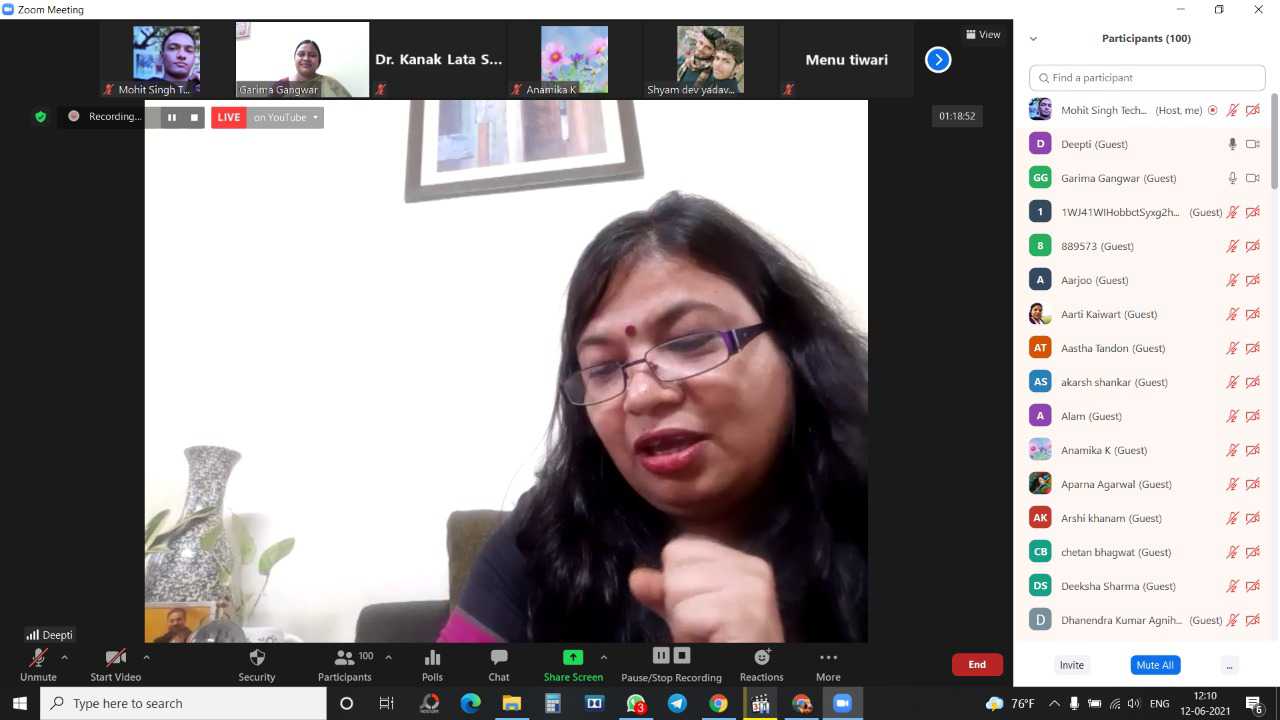
Task: Click Aastha Tandon's video-off icon
Action: 1252,348
